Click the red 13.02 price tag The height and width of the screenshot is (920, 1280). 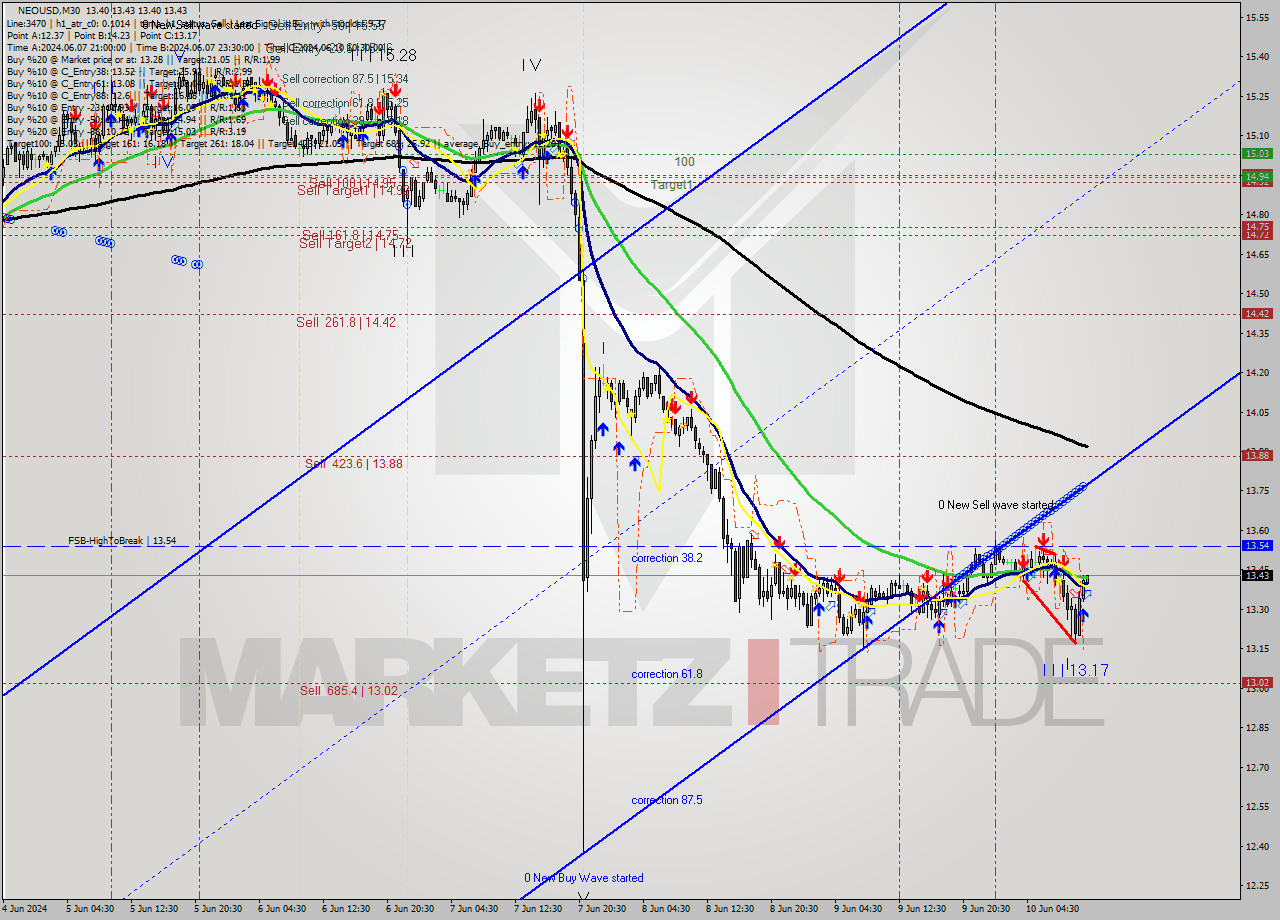[x=1256, y=682]
